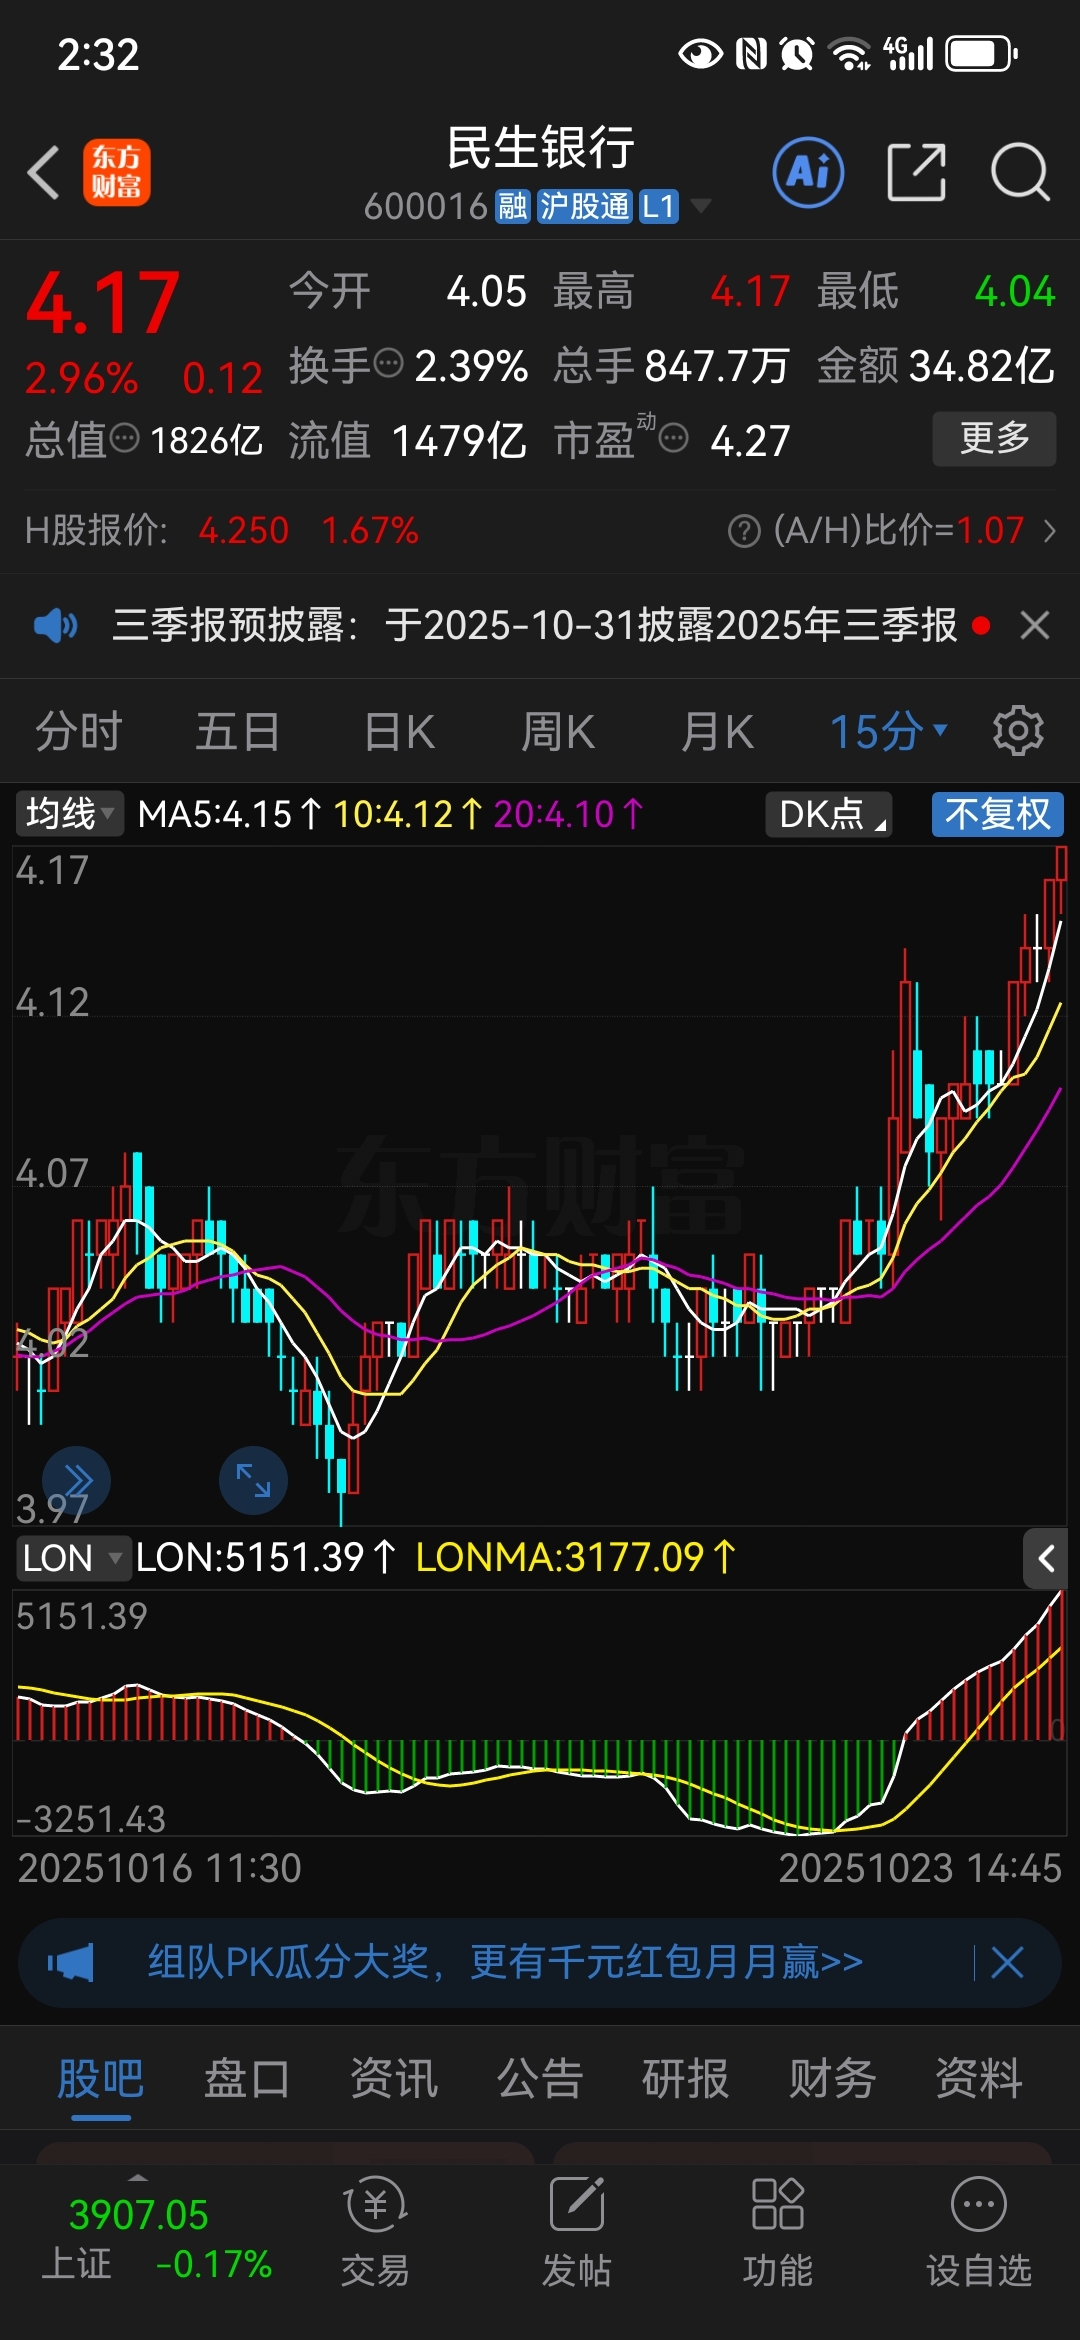This screenshot has width=1080, height=2340.
Task: Dismiss the 三季报预披露 notice
Action: point(1035,626)
